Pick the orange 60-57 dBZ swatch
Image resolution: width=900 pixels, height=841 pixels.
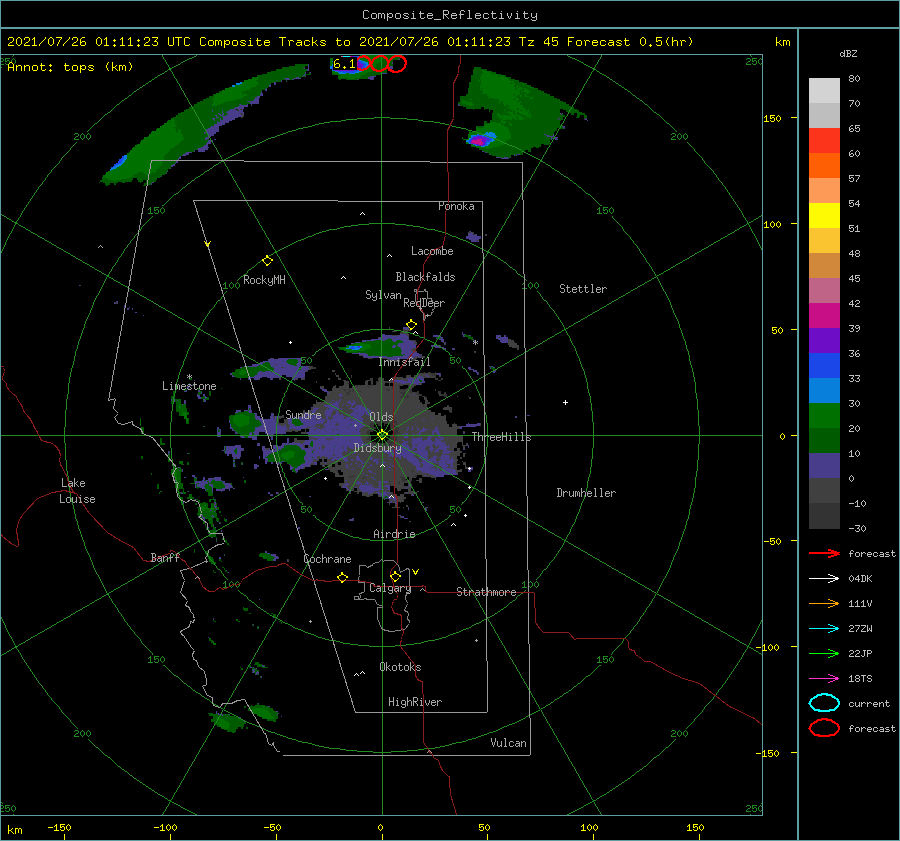824,165
